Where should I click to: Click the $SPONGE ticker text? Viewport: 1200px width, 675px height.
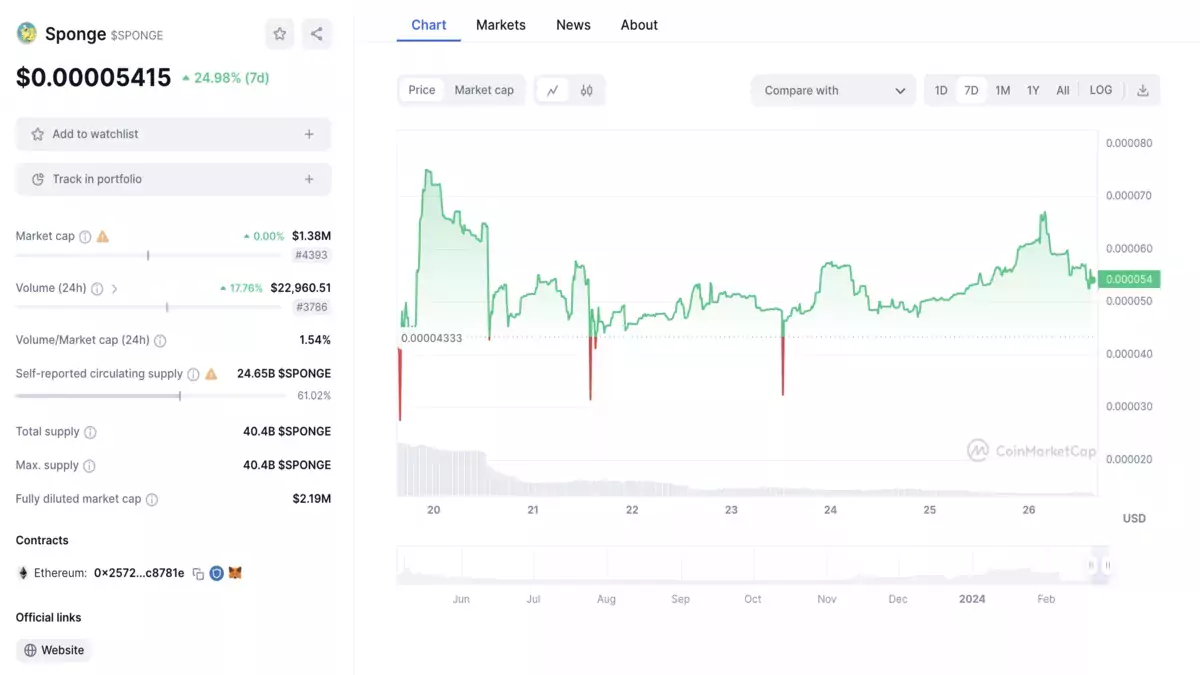(x=137, y=35)
